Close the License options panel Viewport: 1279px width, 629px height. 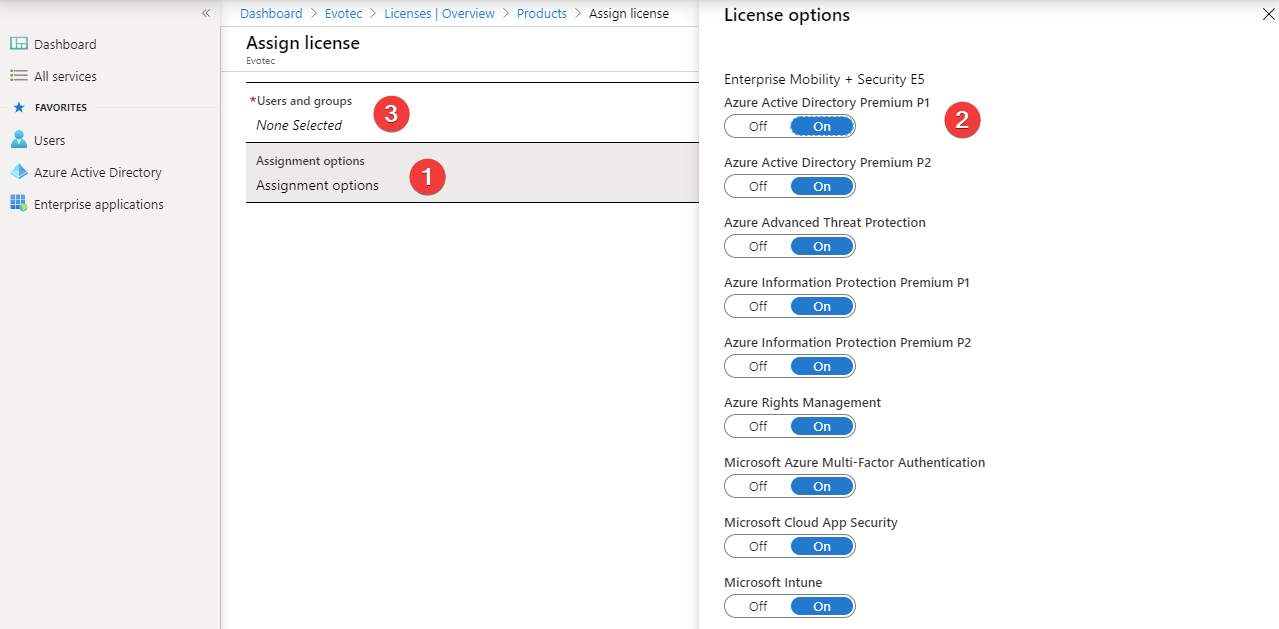pyautogui.click(x=1267, y=14)
